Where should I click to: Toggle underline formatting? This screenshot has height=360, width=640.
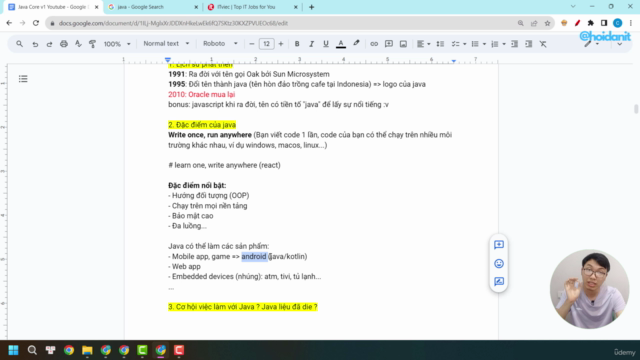click(326, 44)
